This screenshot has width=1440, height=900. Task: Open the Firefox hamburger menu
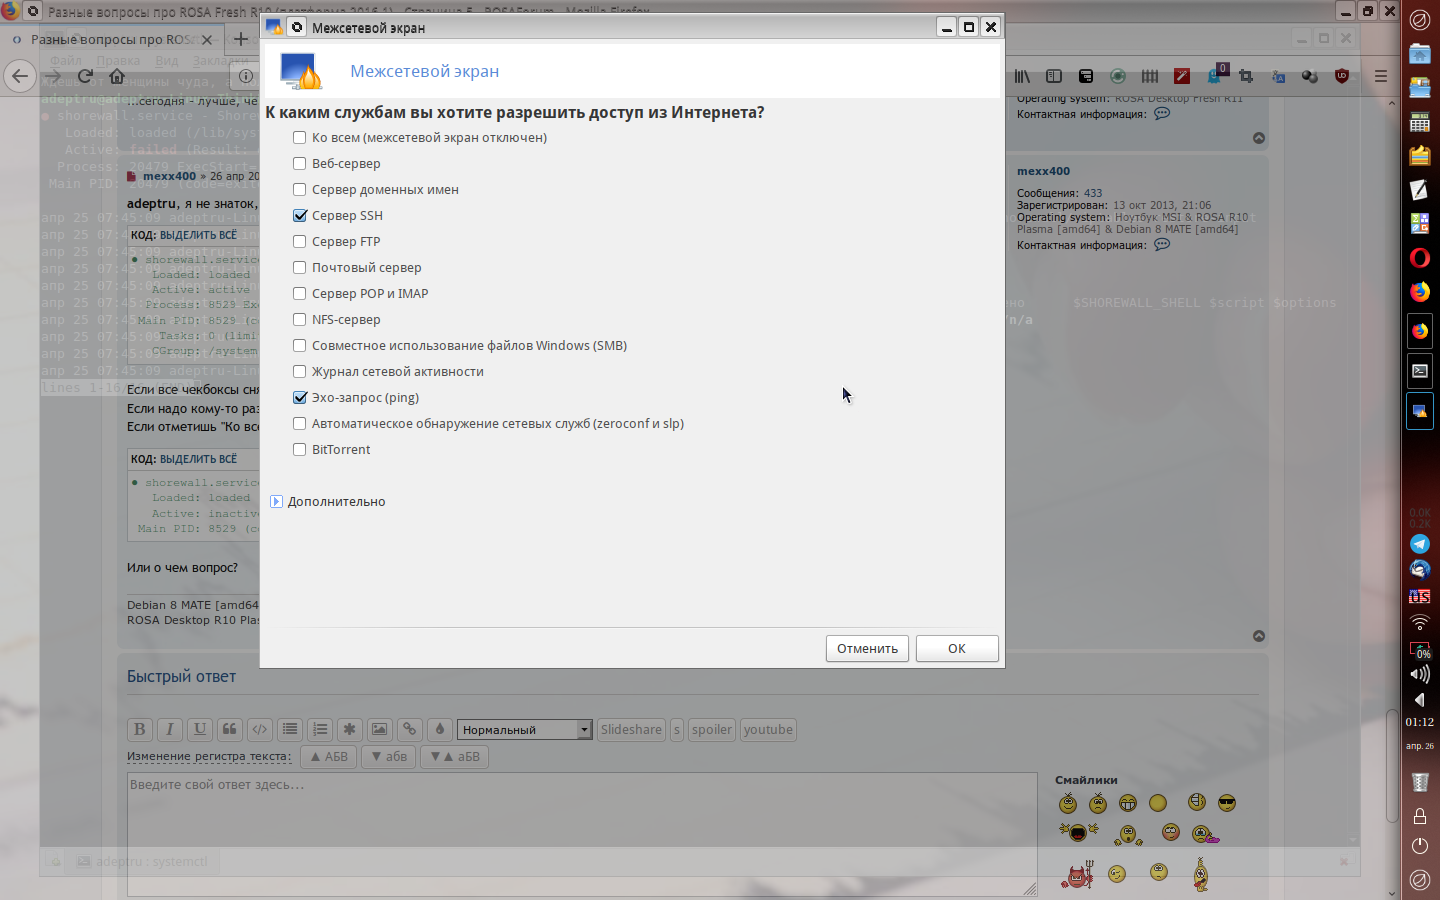click(x=1381, y=76)
